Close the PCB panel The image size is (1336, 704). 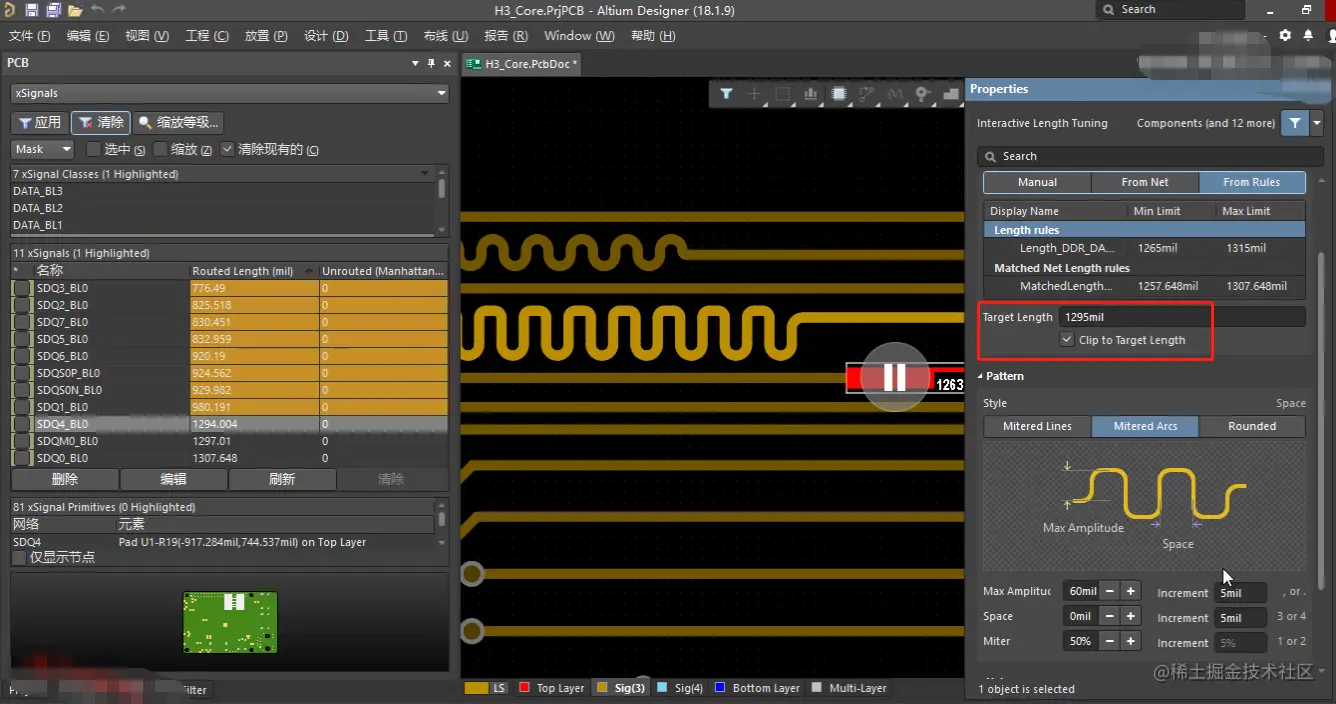[x=447, y=63]
